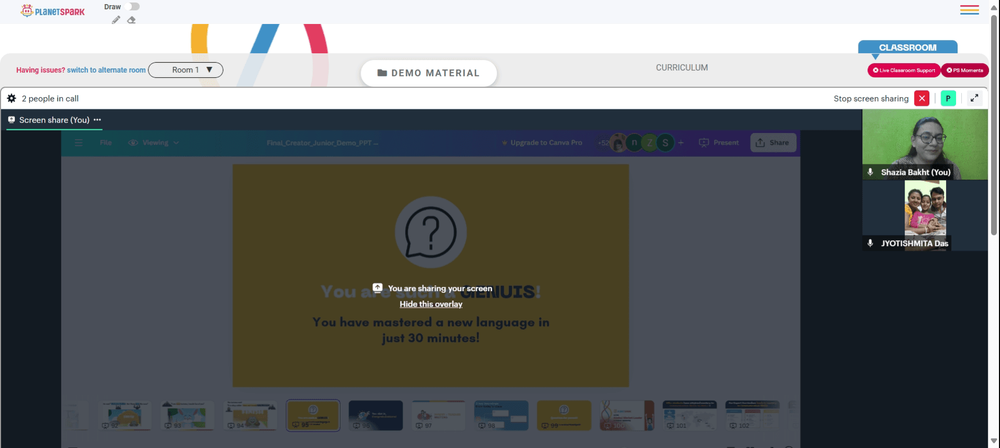
Task: Click red X to stop screen sharing
Action: (922, 98)
